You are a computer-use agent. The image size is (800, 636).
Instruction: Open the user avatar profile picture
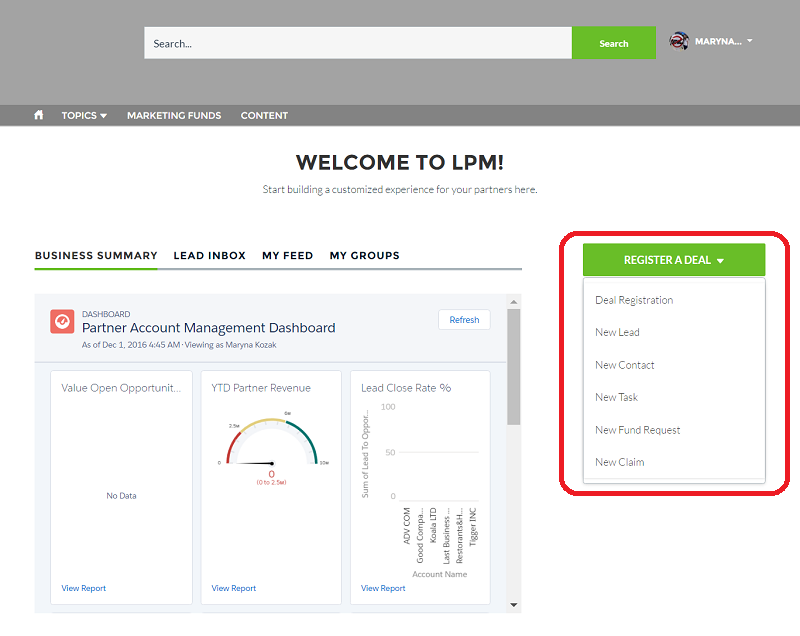[679, 41]
